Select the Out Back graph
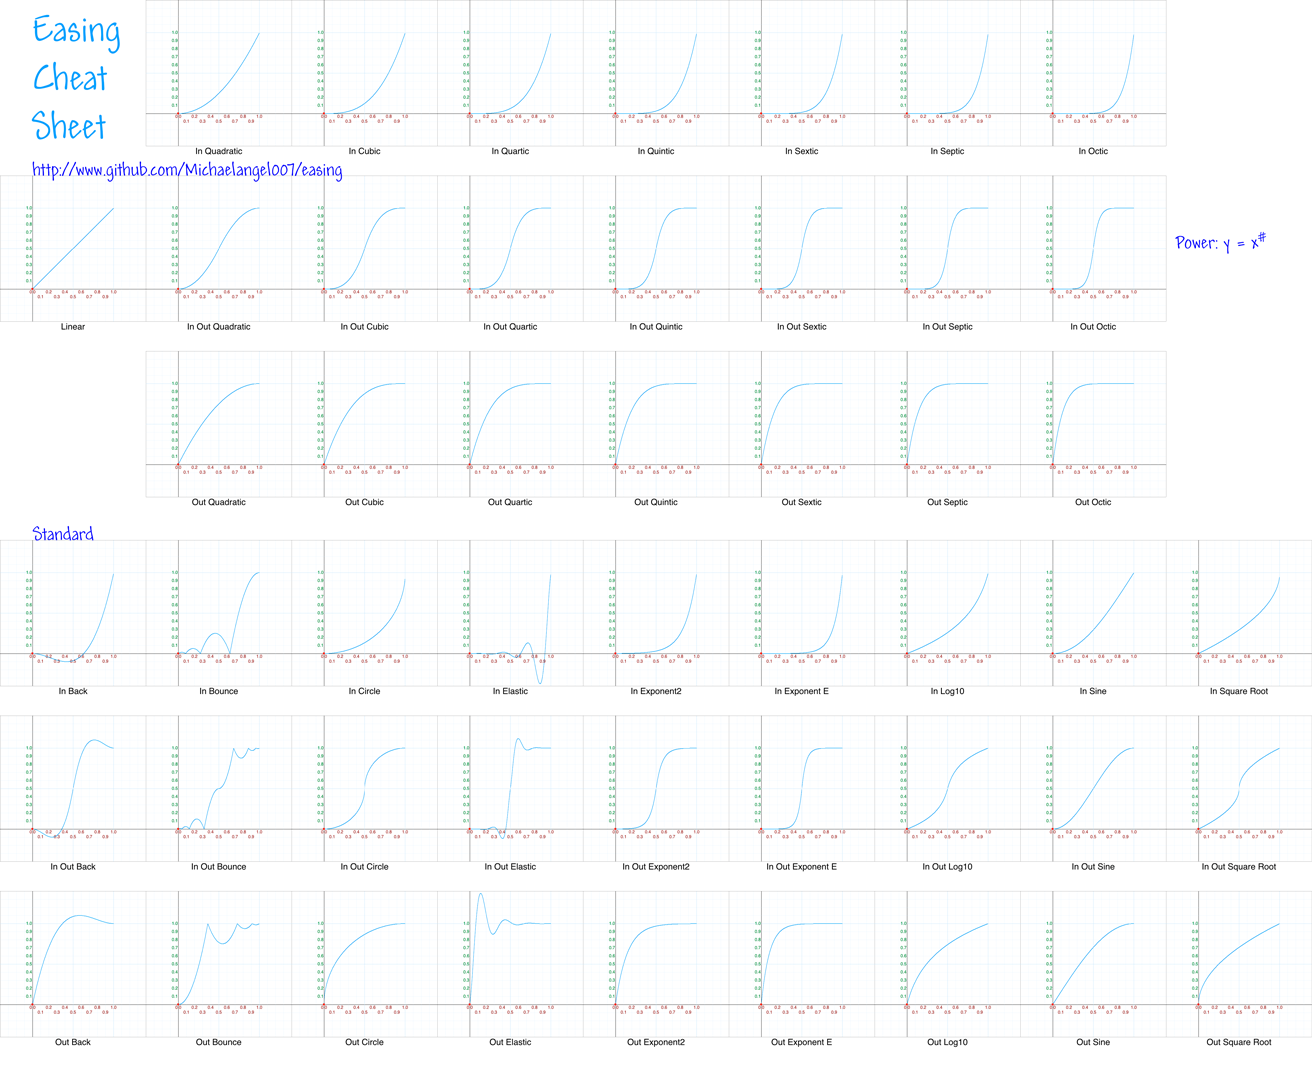This screenshot has height=1080, width=1312. 73,964
